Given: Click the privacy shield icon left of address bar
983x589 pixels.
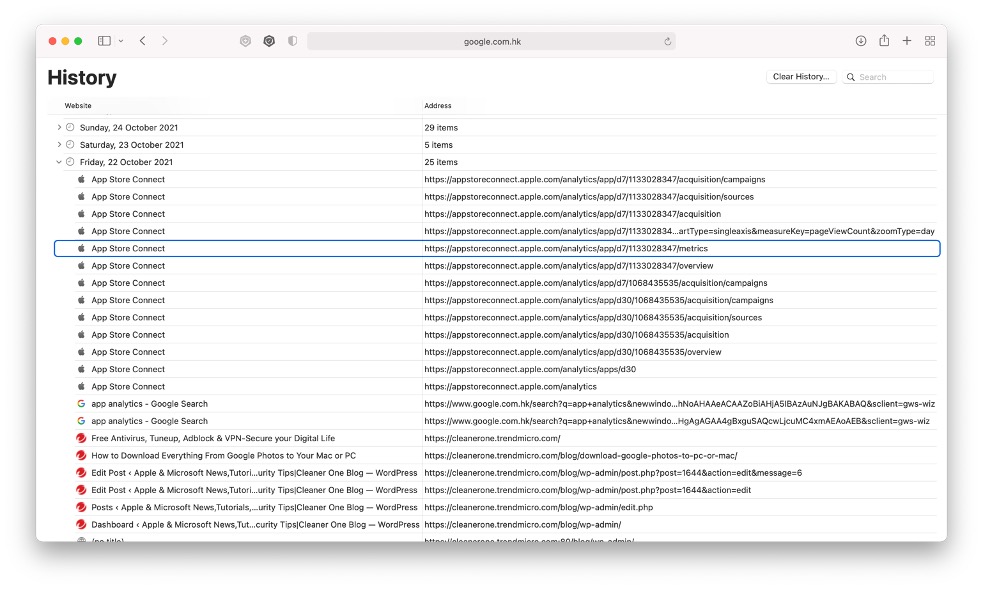Looking at the screenshot, I should (x=292, y=41).
